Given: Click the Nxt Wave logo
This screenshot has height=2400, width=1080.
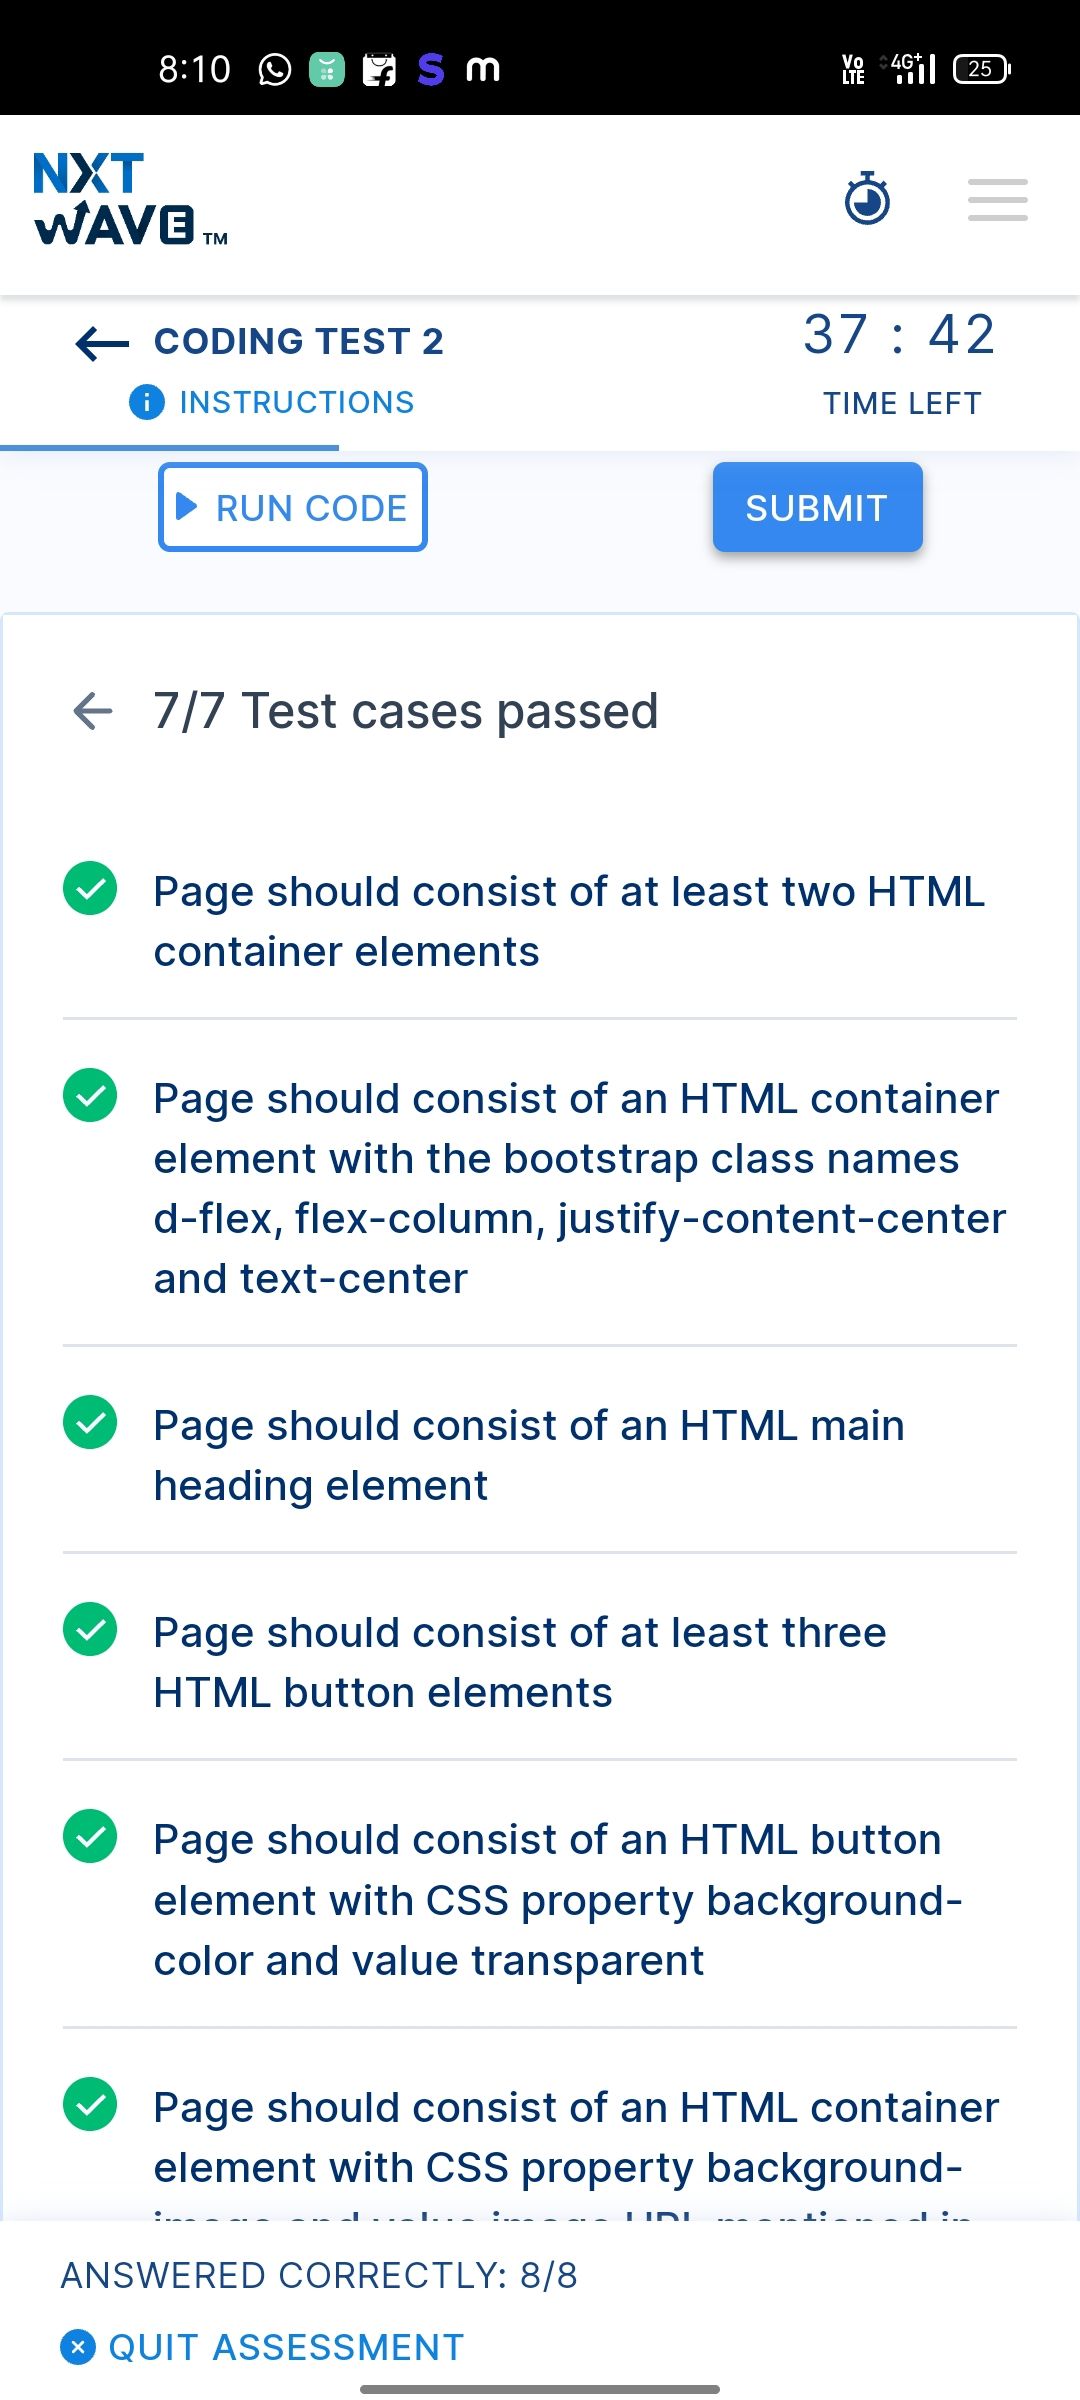Looking at the screenshot, I should point(131,199).
